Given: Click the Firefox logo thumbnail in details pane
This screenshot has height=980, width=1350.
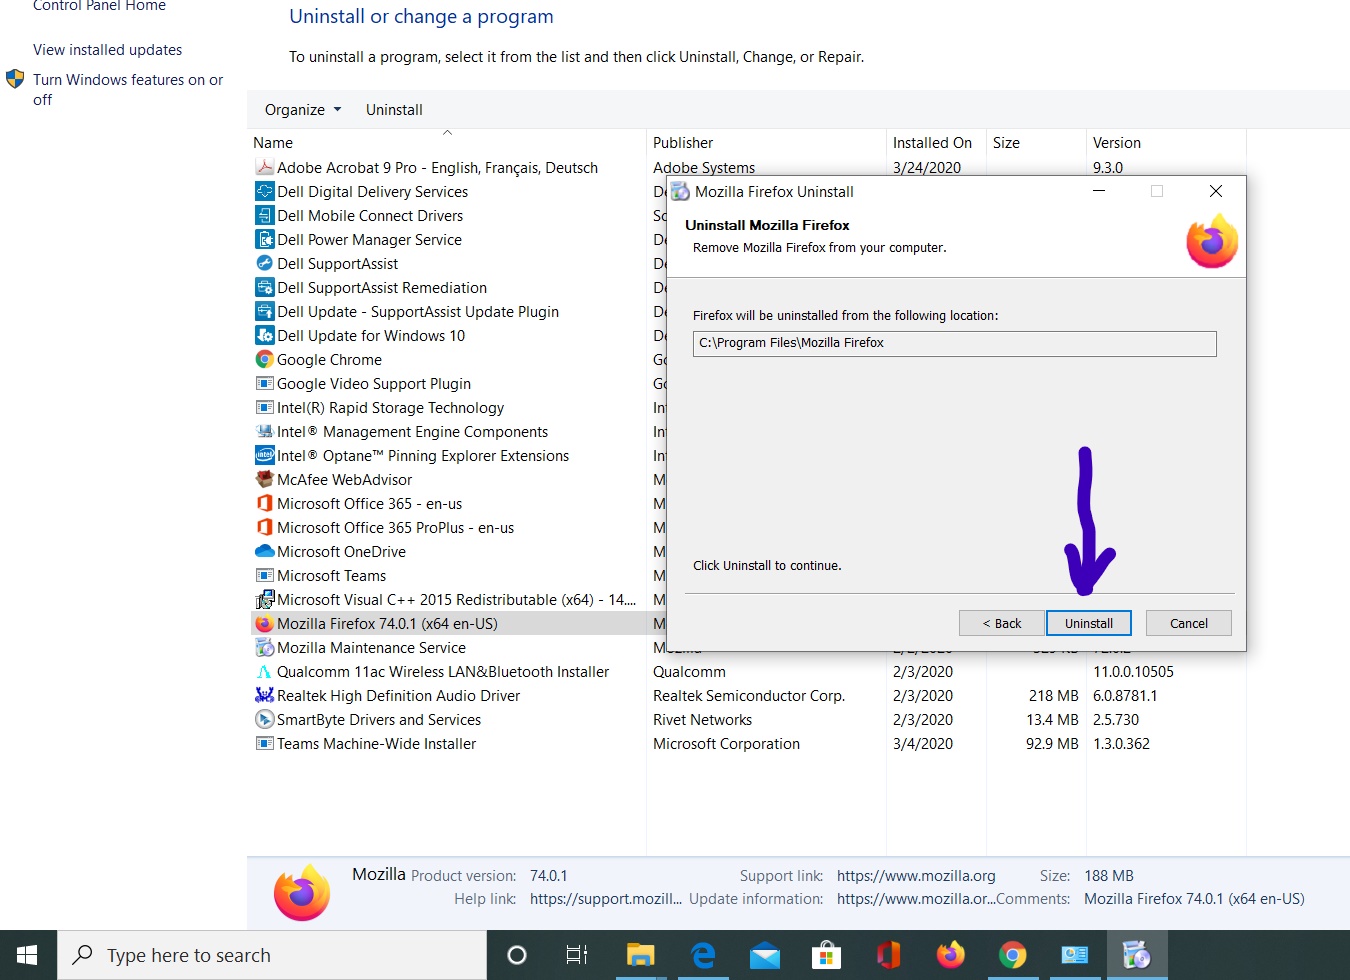Looking at the screenshot, I should coord(302,892).
